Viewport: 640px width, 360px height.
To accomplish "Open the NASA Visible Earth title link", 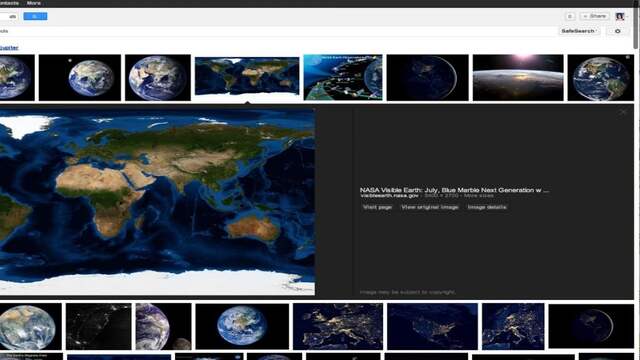I will [454, 190].
